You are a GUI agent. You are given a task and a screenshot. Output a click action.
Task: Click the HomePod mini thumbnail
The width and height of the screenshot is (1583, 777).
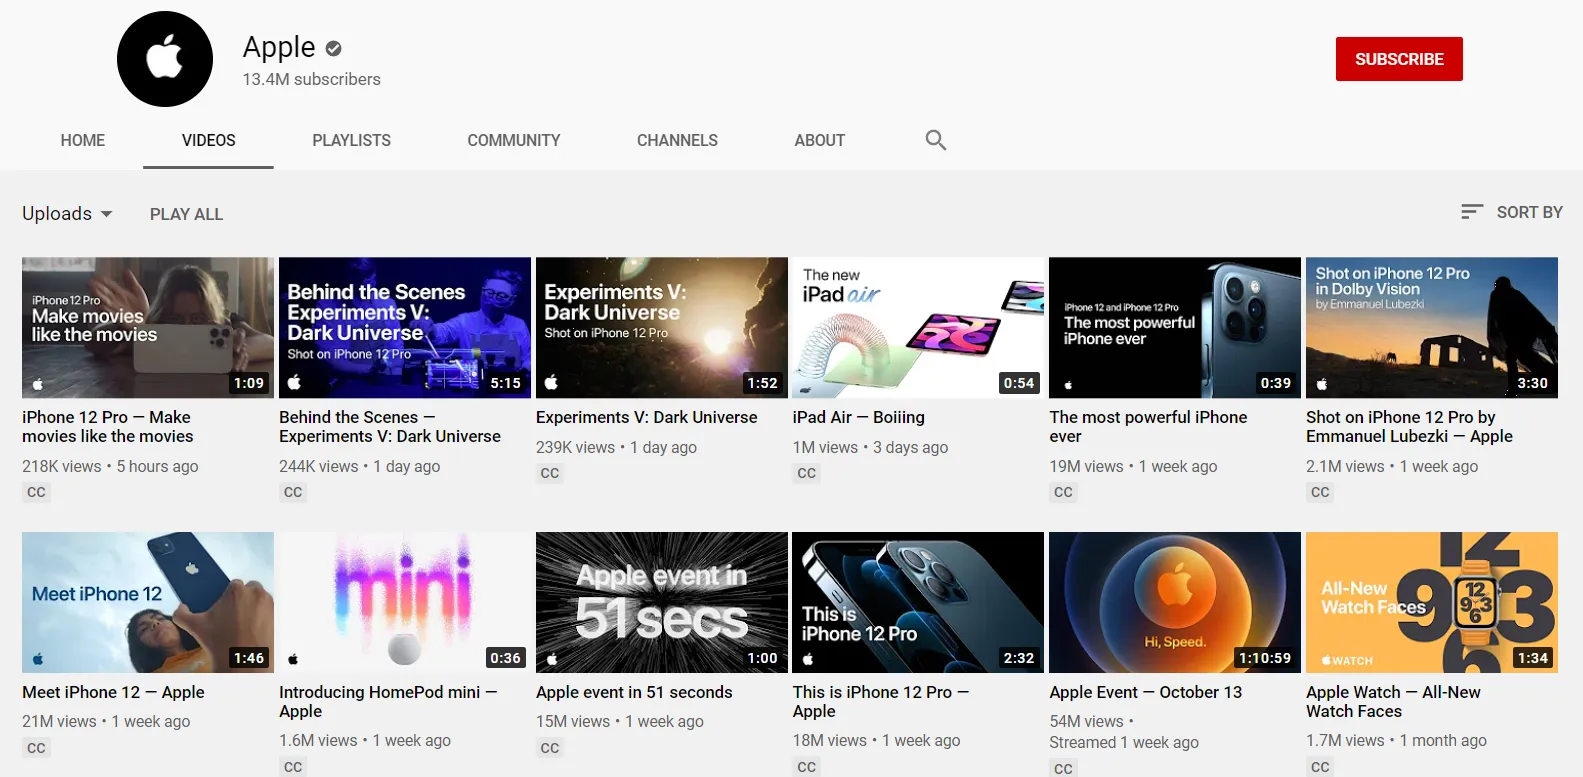(405, 602)
